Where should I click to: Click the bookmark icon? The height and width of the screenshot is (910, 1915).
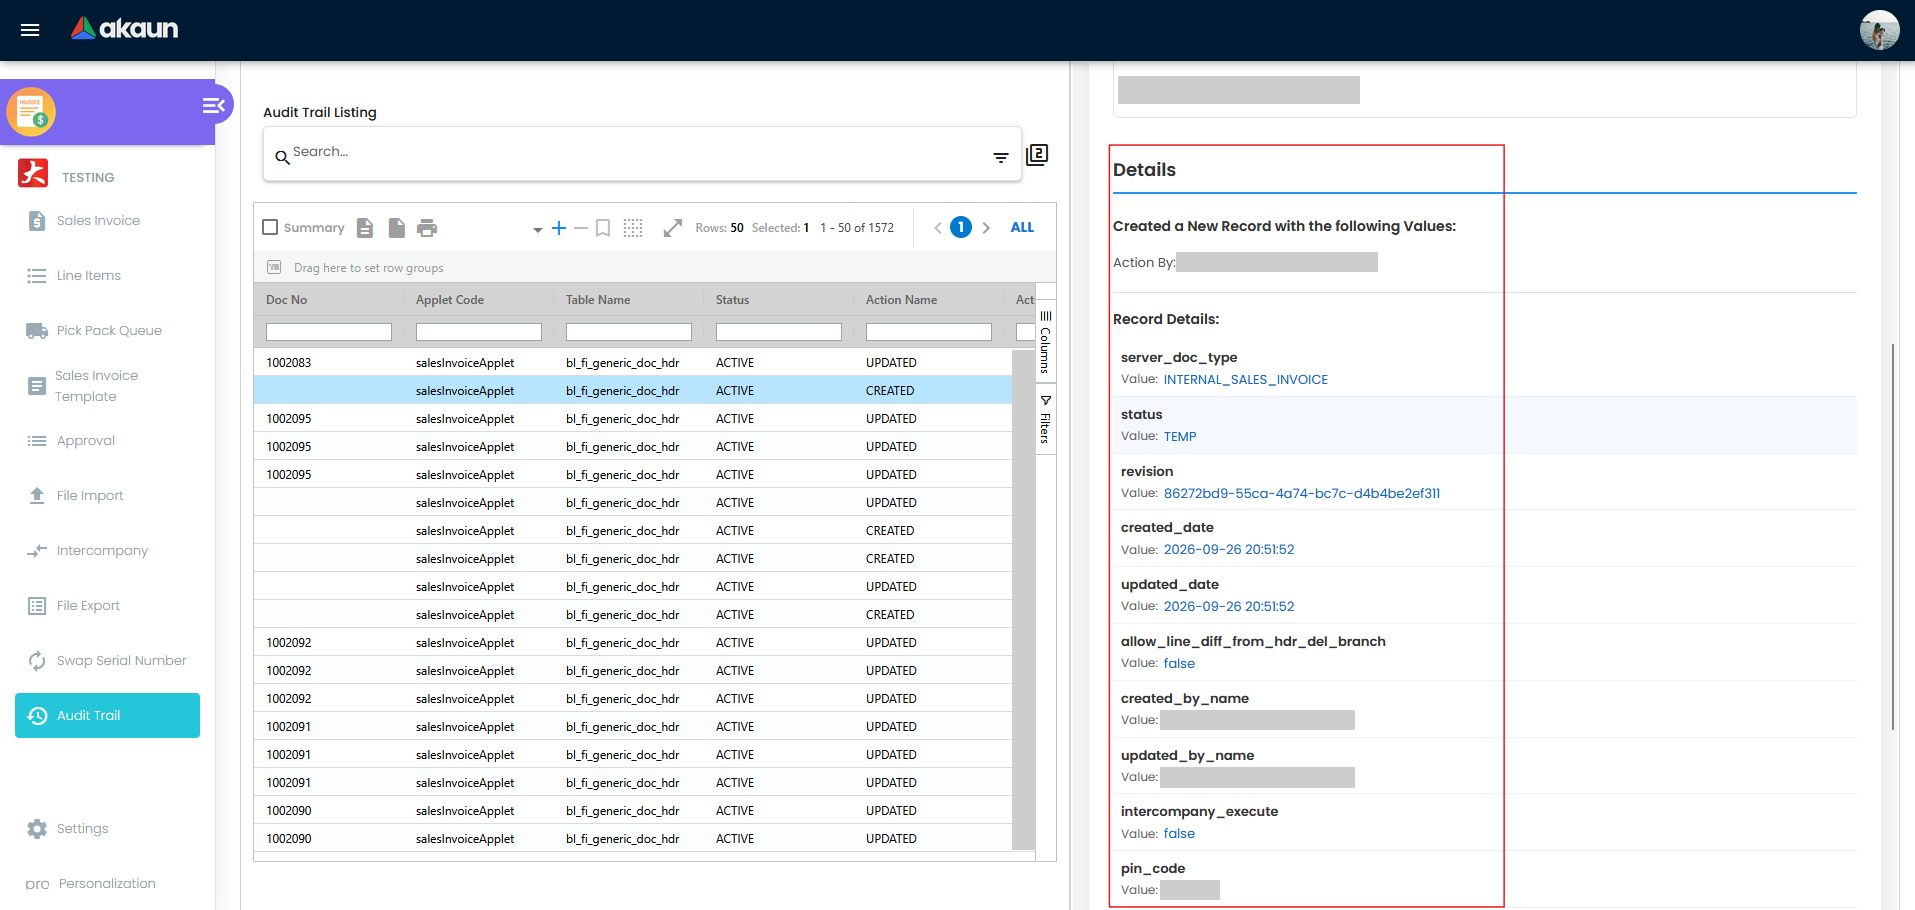603,228
